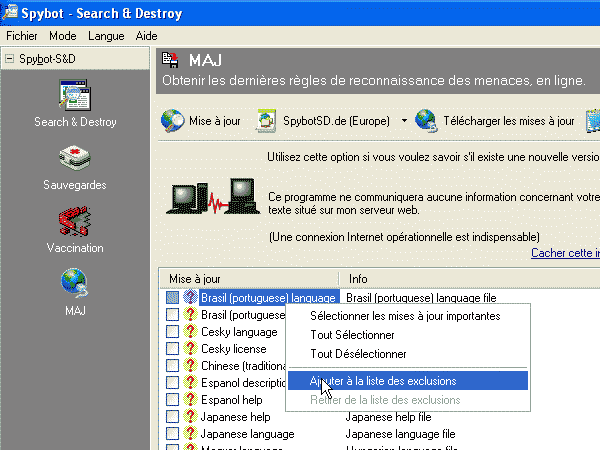The image size is (600, 450).
Task: Collapse the Spybot-S&D tree section
Action: pos(9,59)
